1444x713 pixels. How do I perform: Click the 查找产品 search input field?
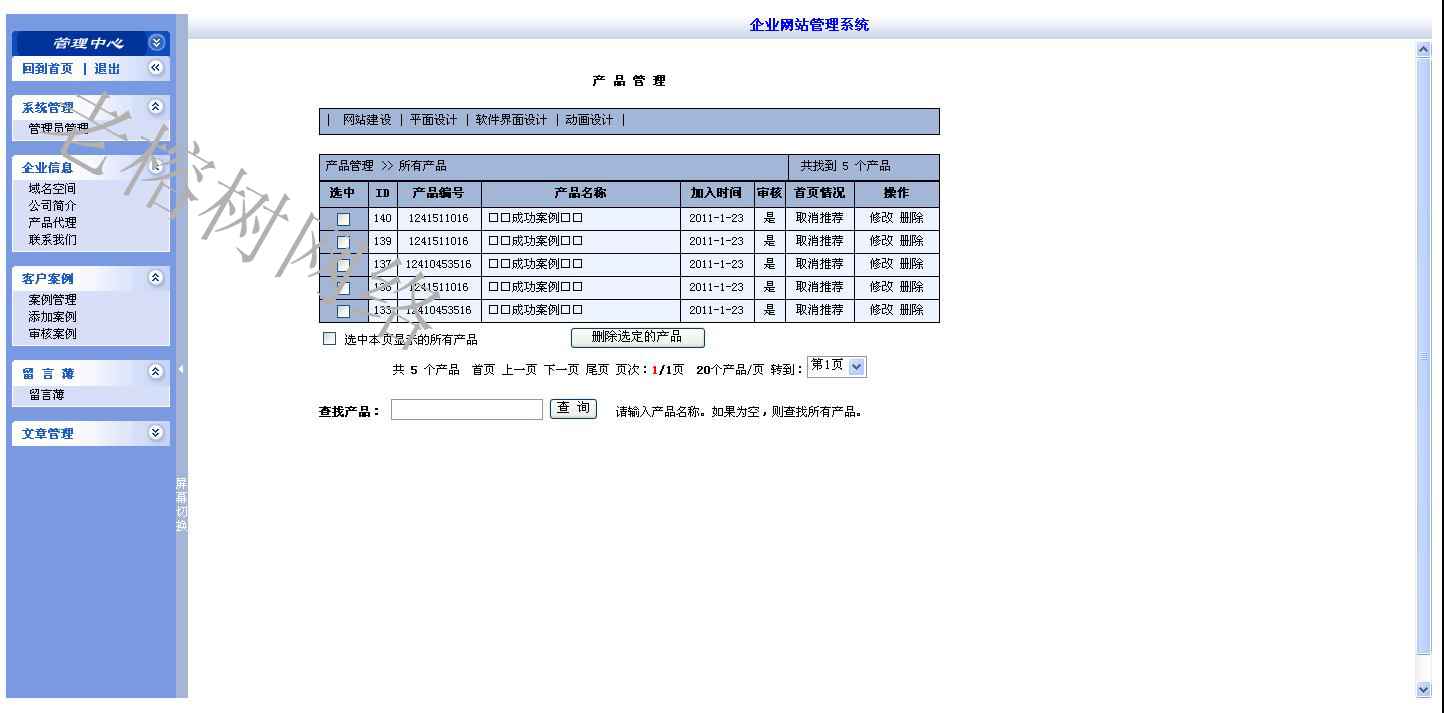pyautogui.click(x=466, y=410)
